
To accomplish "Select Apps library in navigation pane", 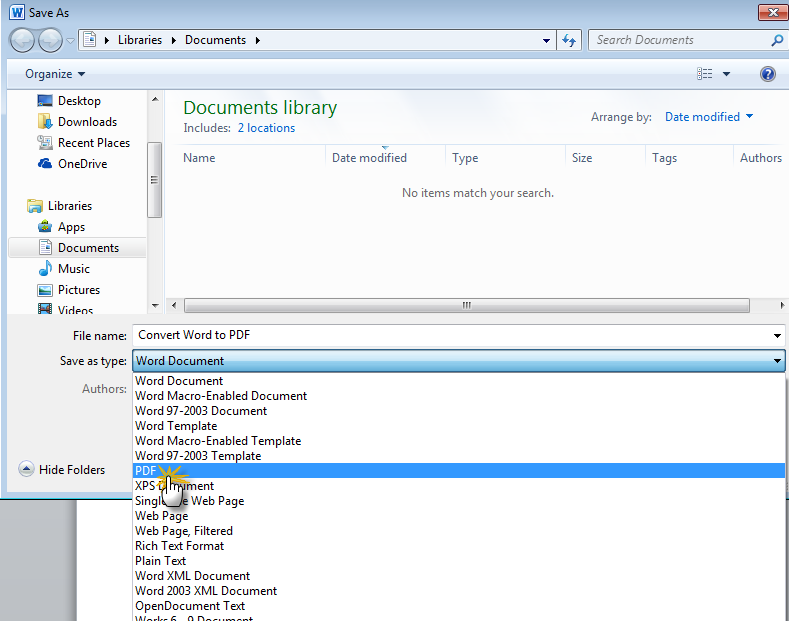I will [71, 227].
